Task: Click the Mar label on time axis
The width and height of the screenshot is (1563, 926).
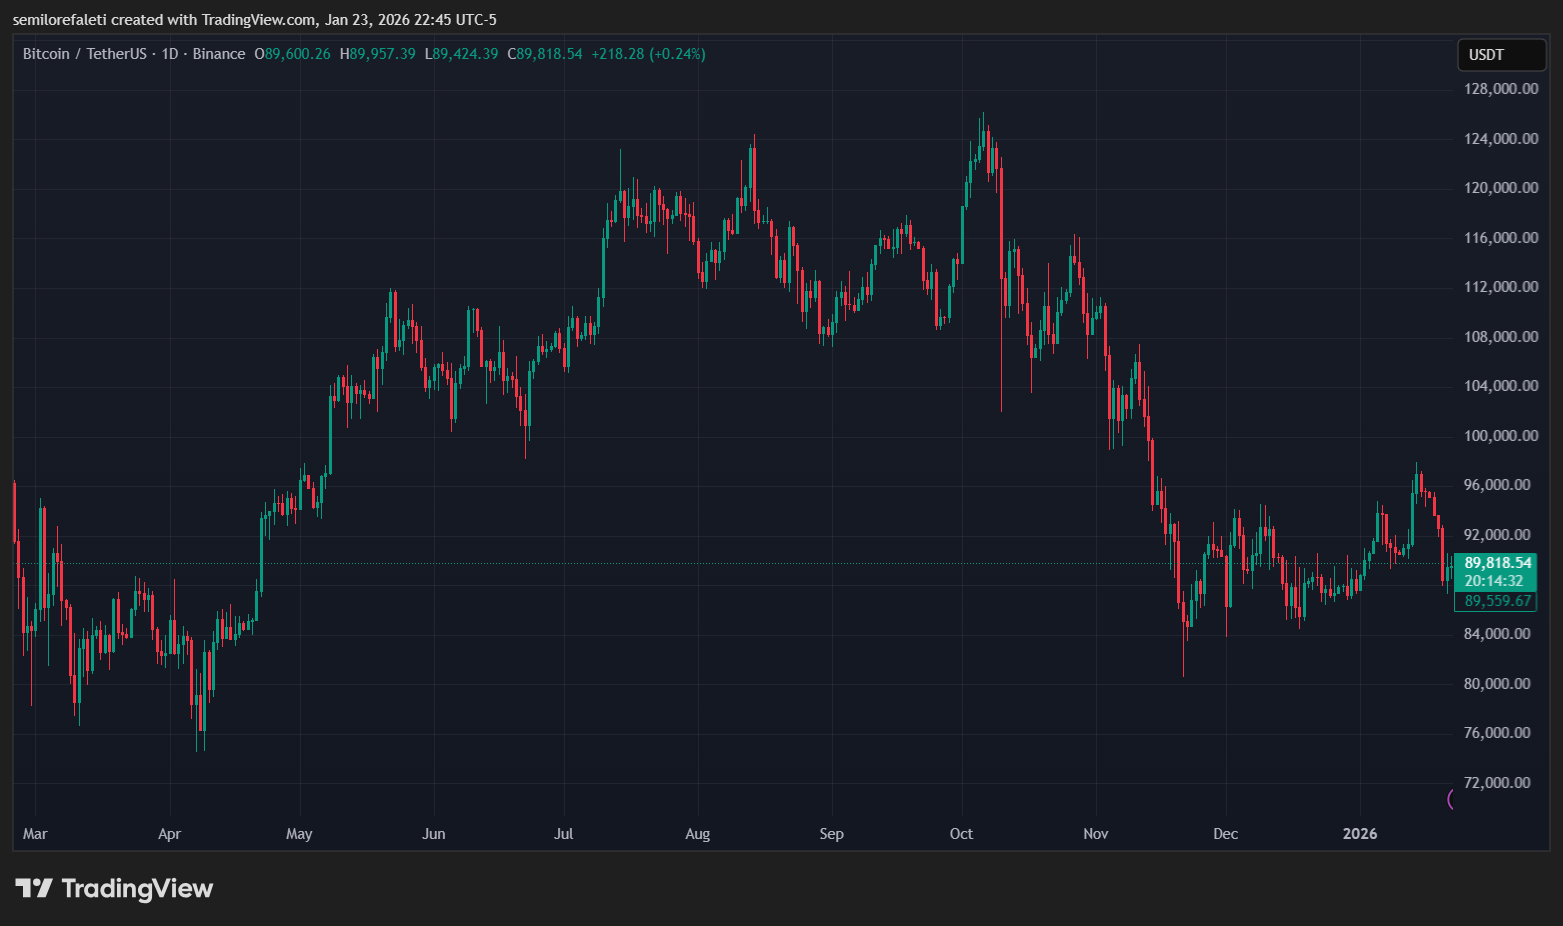Action: (x=35, y=833)
